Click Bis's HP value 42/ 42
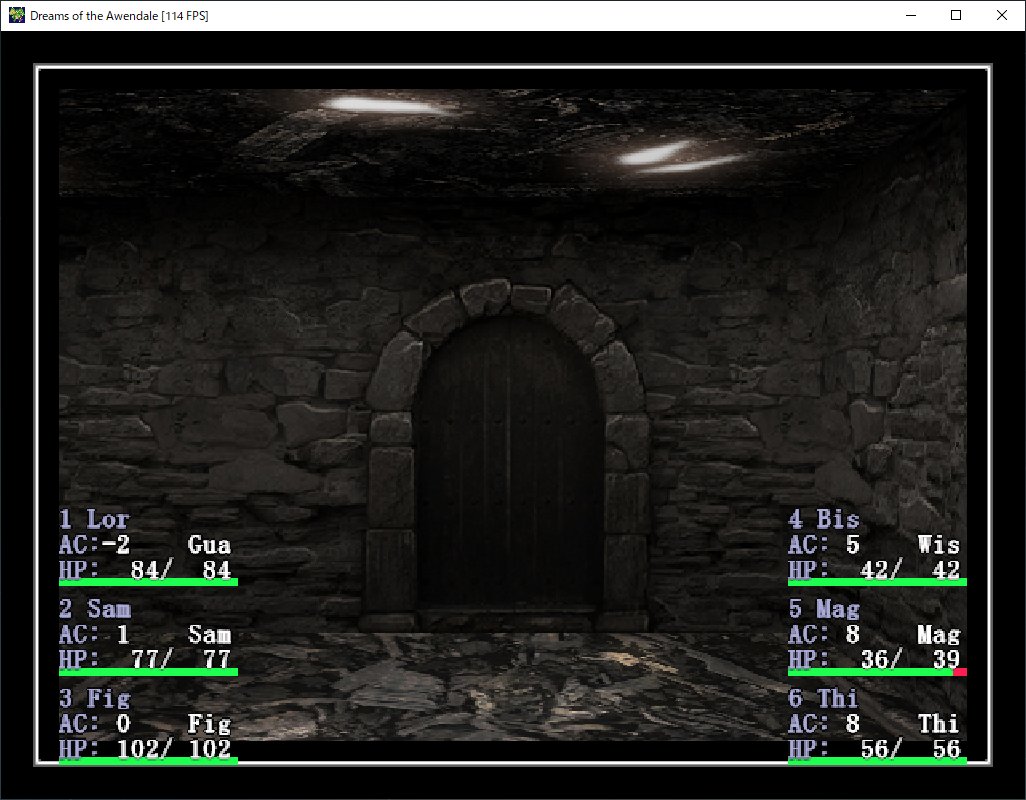This screenshot has height=800, width=1026. click(910, 570)
